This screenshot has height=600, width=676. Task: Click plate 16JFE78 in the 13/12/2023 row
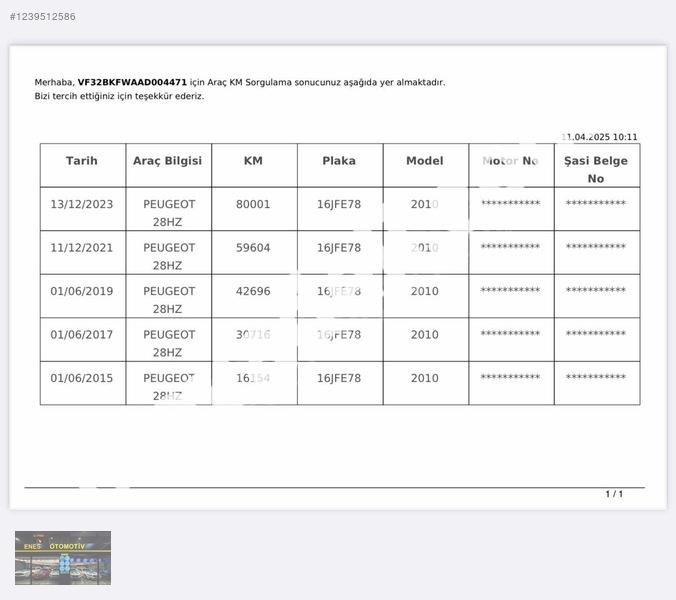pyautogui.click(x=339, y=204)
